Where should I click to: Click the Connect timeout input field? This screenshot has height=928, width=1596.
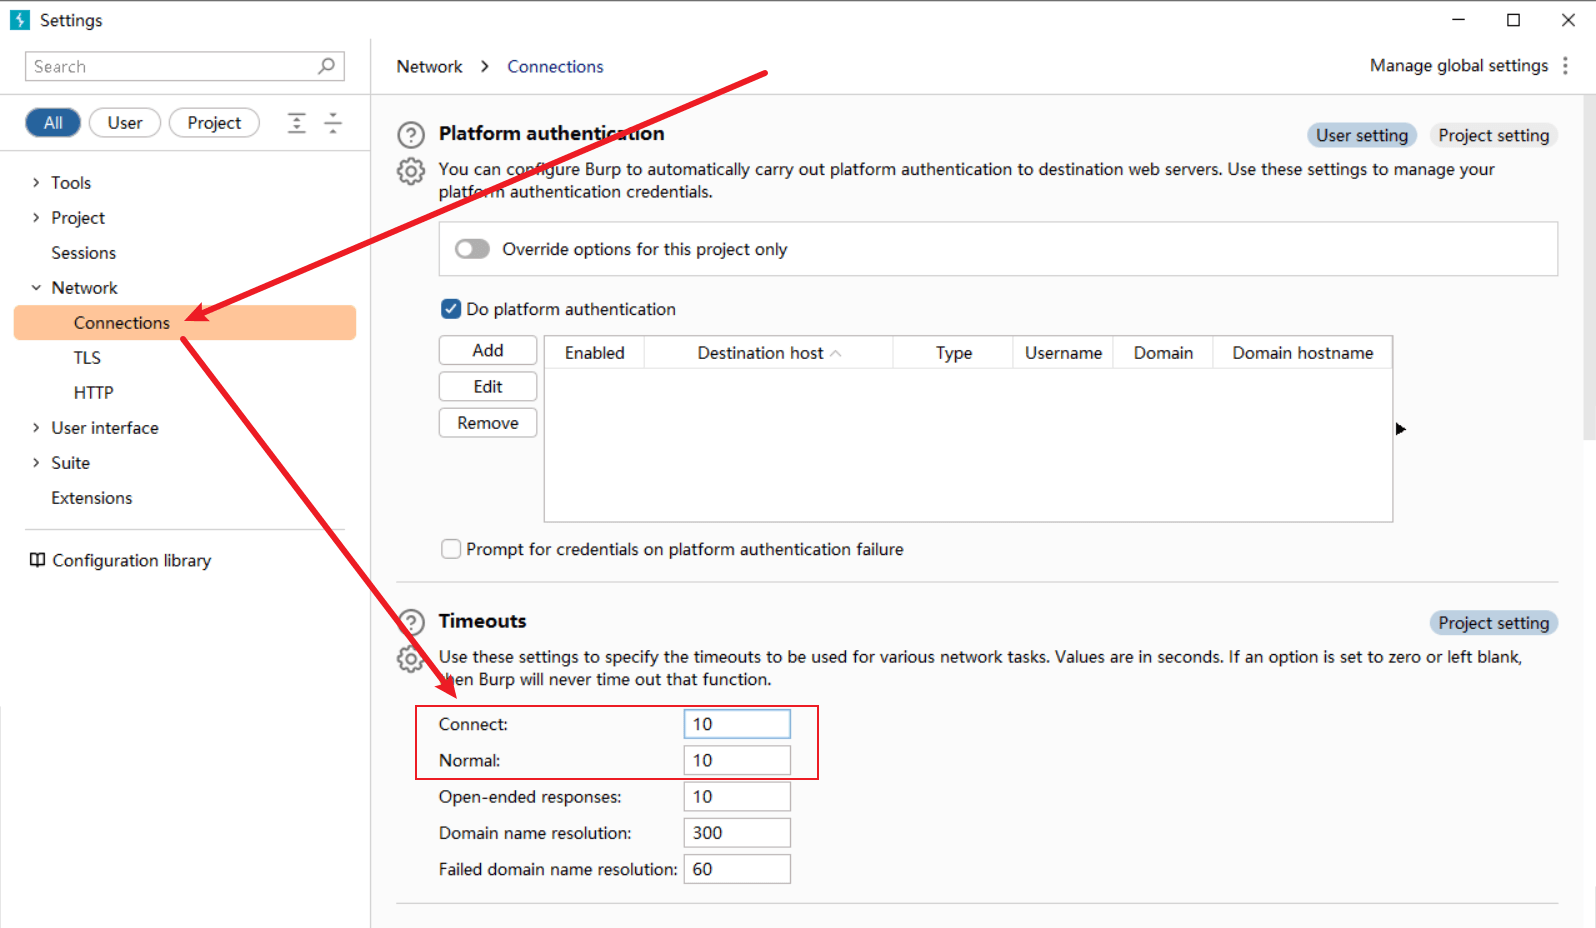pos(737,724)
